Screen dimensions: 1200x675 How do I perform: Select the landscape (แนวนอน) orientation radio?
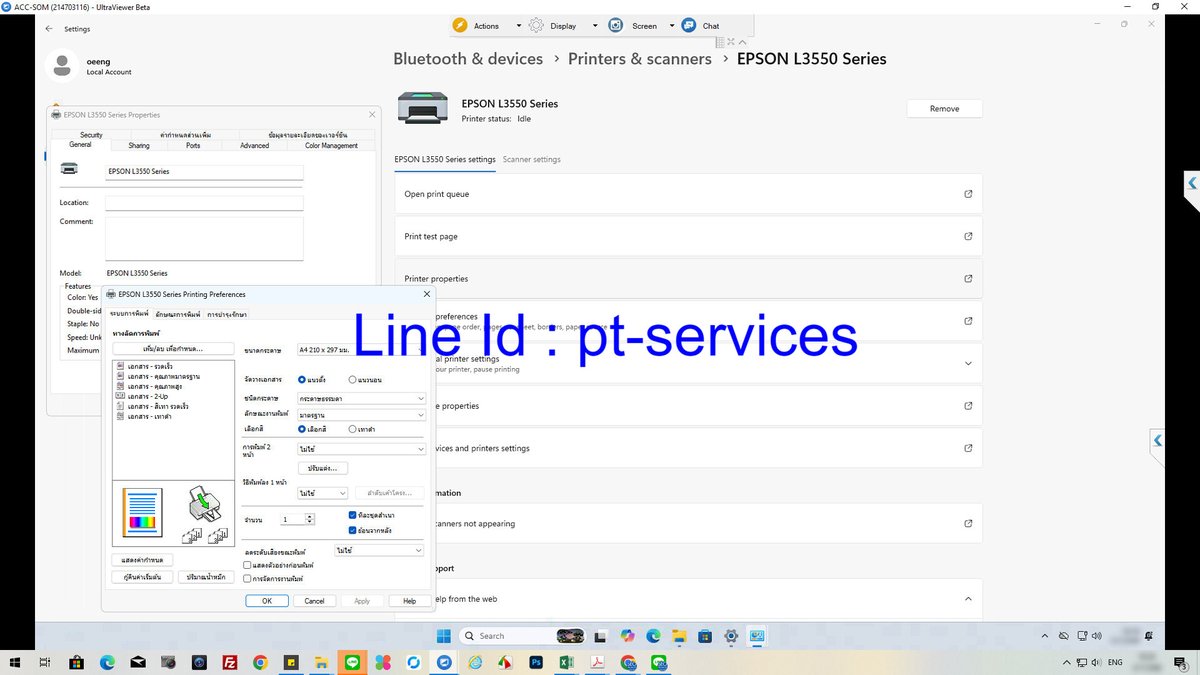click(352, 380)
